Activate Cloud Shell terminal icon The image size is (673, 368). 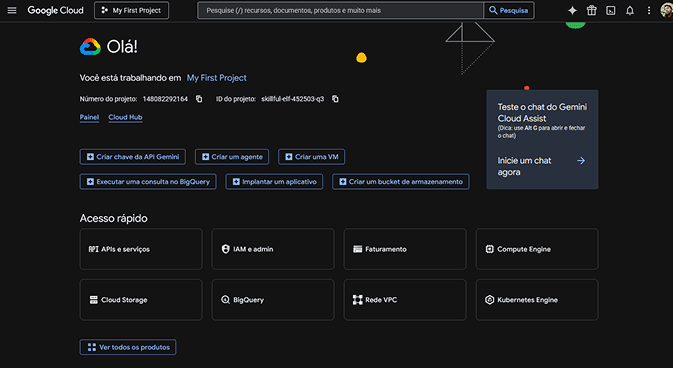tap(610, 10)
